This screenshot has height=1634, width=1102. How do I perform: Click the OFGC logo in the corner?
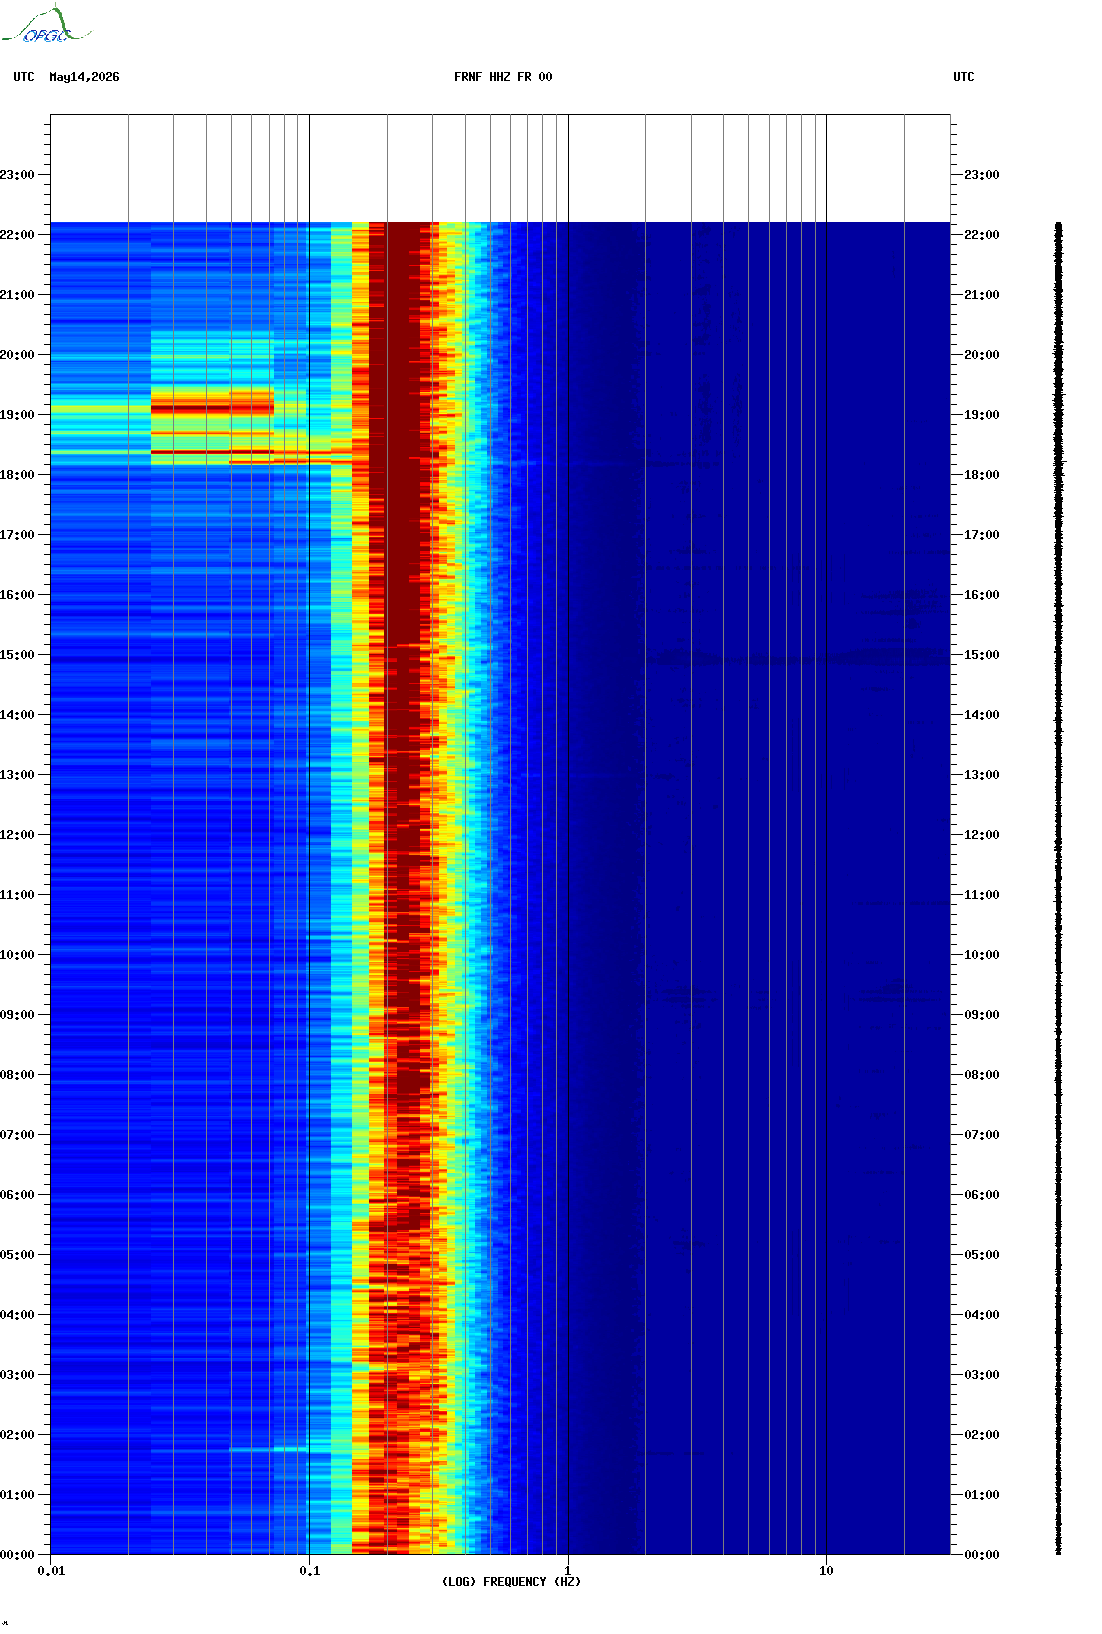click(x=45, y=25)
